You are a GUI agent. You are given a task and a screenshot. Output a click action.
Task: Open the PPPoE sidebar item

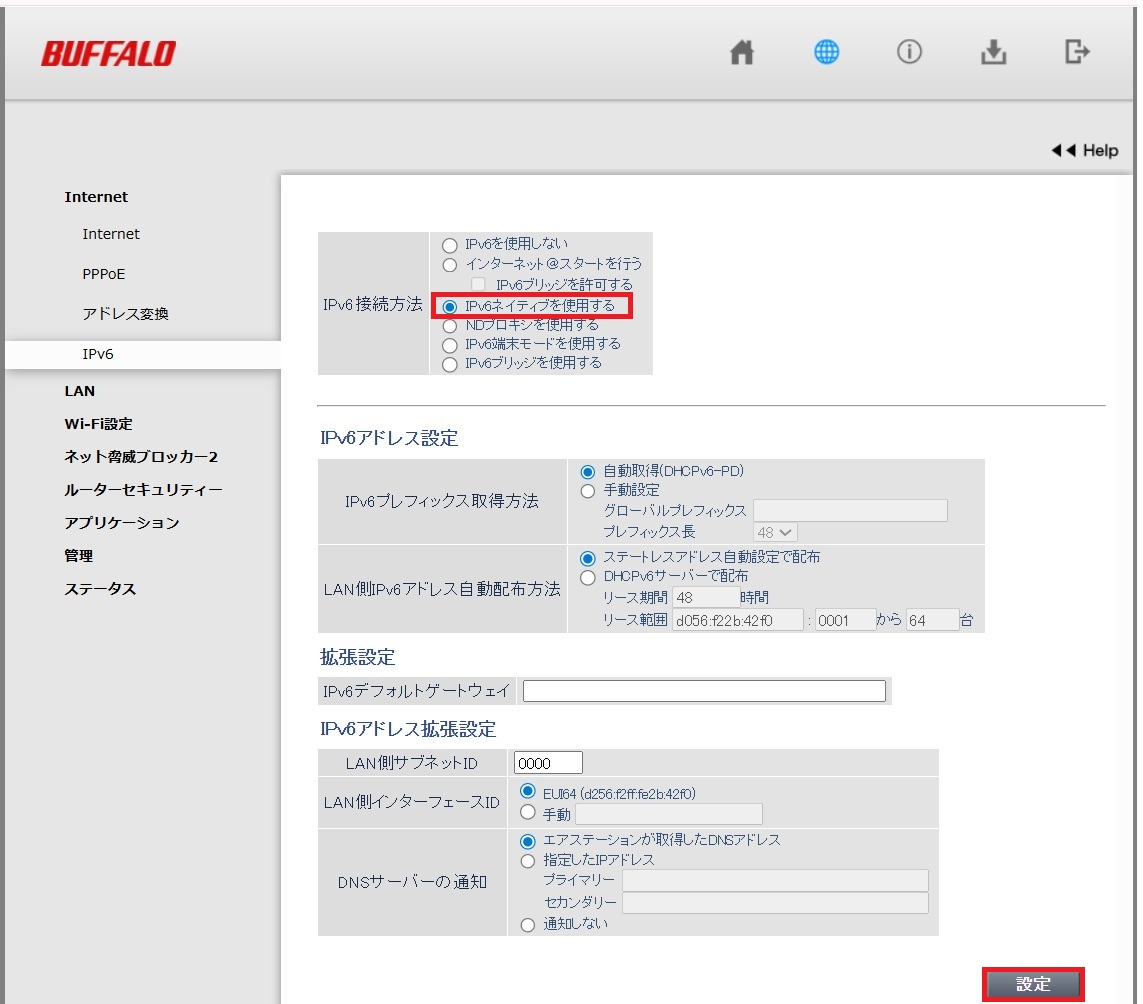click(x=104, y=274)
